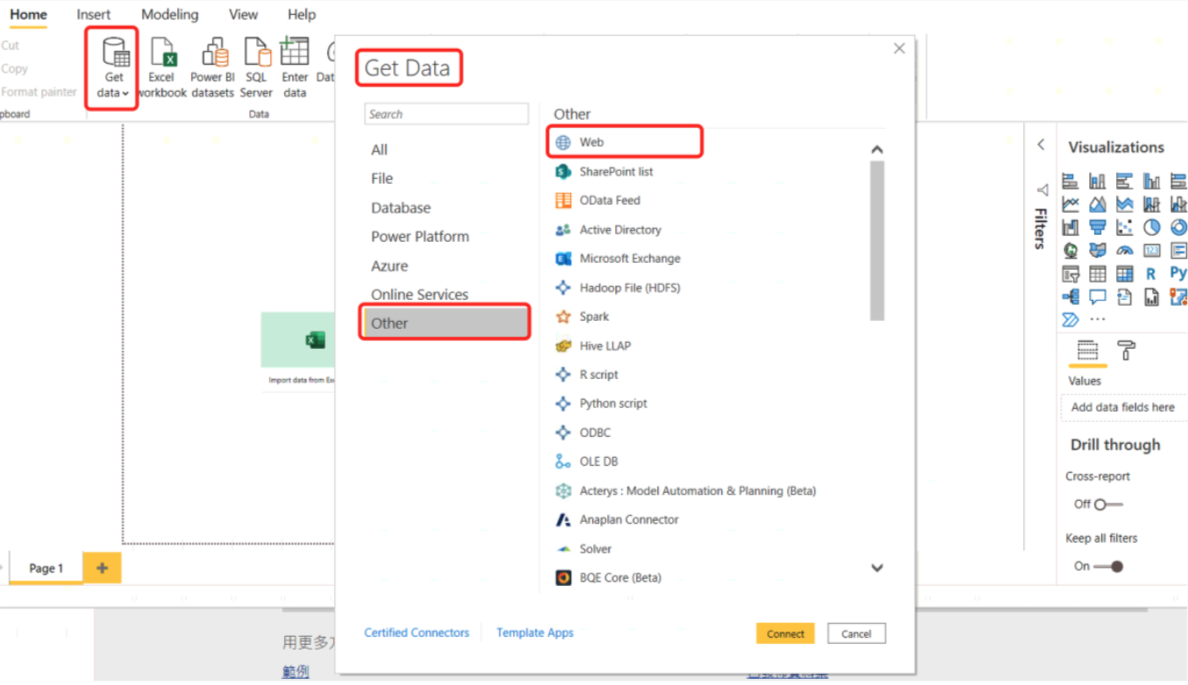Select the Line chart visual
This screenshot has width=1188, height=685.
coord(1070,205)
